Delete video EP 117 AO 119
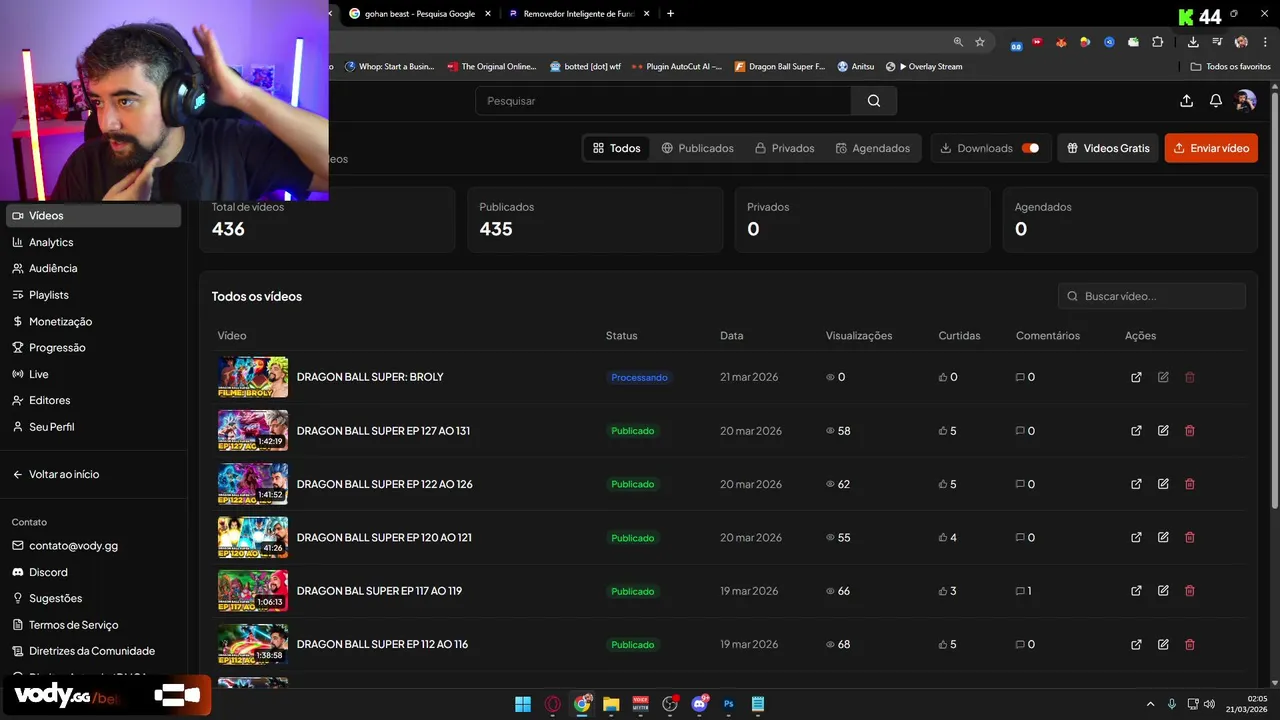This screenshot has height=720, width=1280. click(x=1190, y=591)
